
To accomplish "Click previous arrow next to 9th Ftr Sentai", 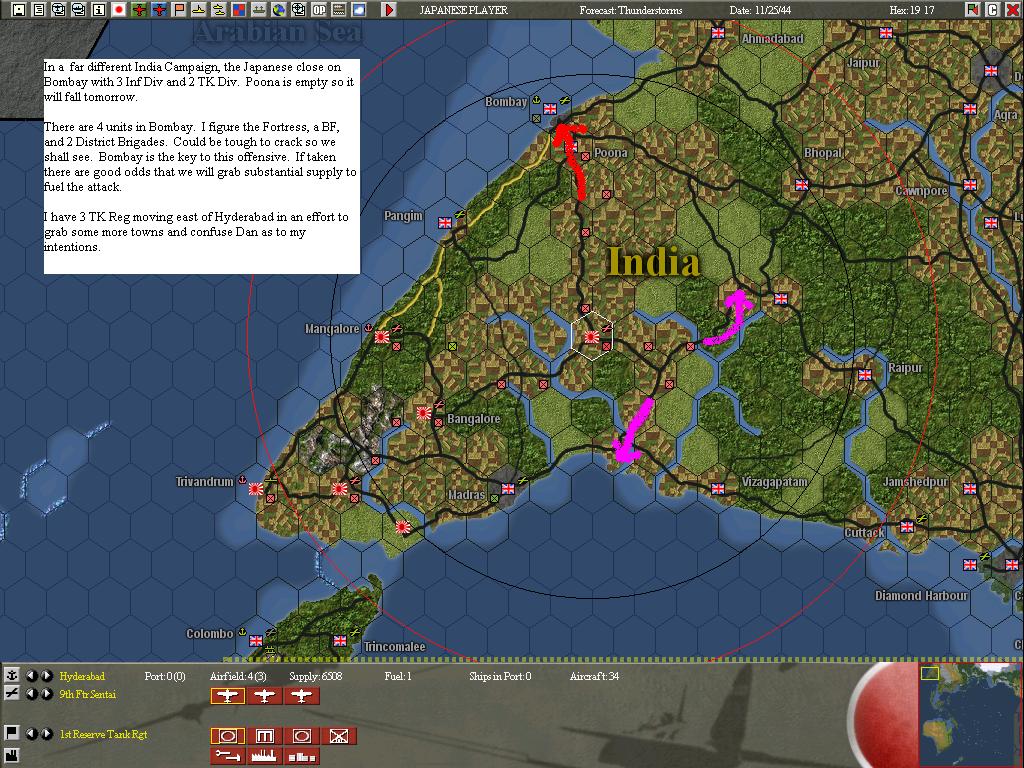I will coord(31,694).
